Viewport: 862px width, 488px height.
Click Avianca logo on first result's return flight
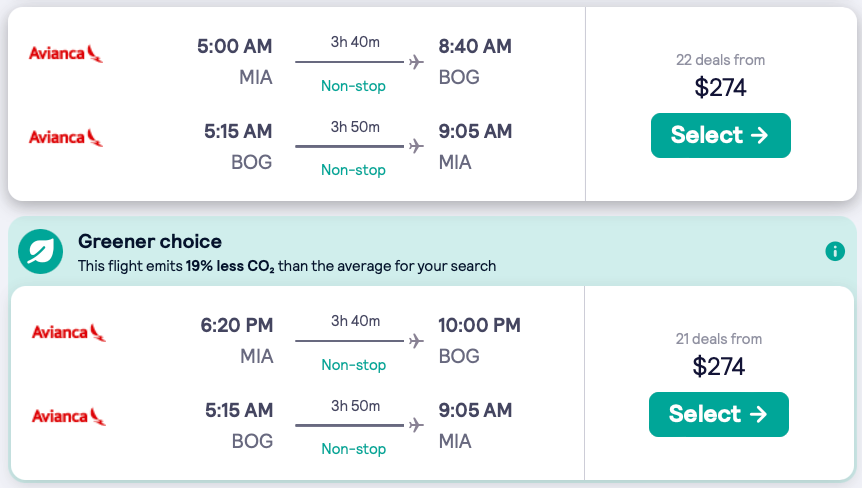(66, 138)
